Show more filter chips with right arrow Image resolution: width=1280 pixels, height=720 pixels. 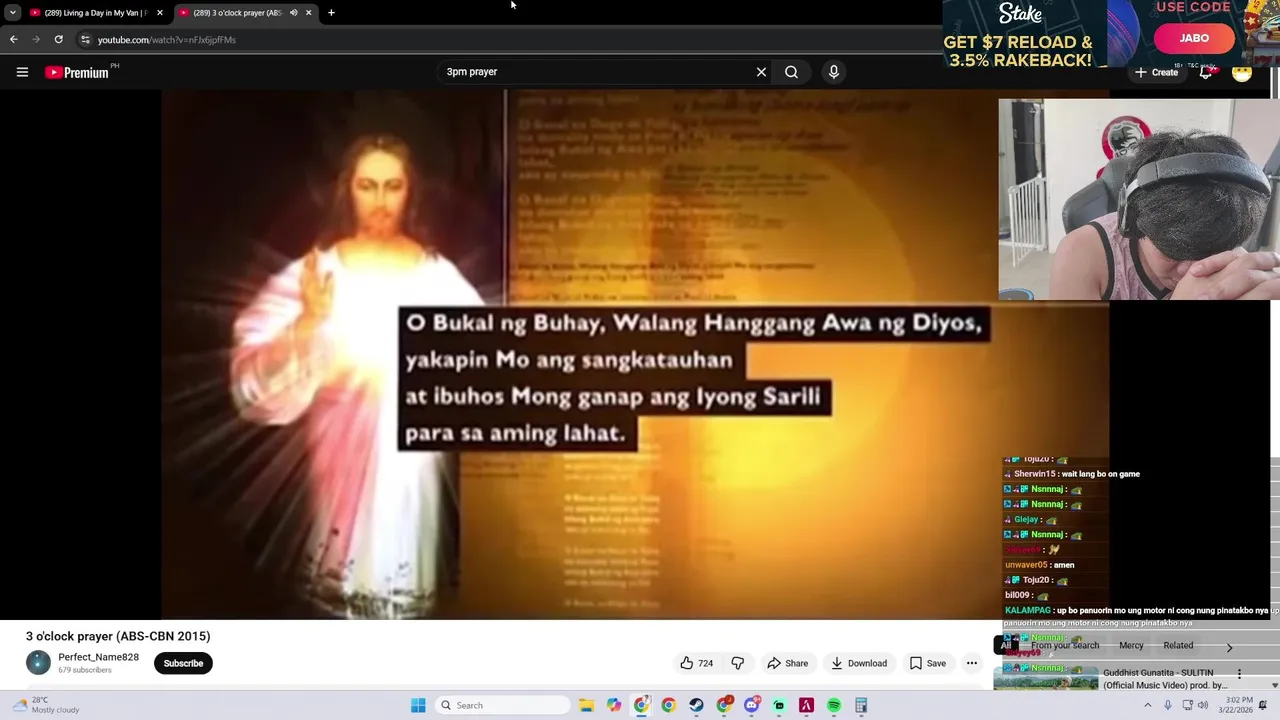(1229, 647)
